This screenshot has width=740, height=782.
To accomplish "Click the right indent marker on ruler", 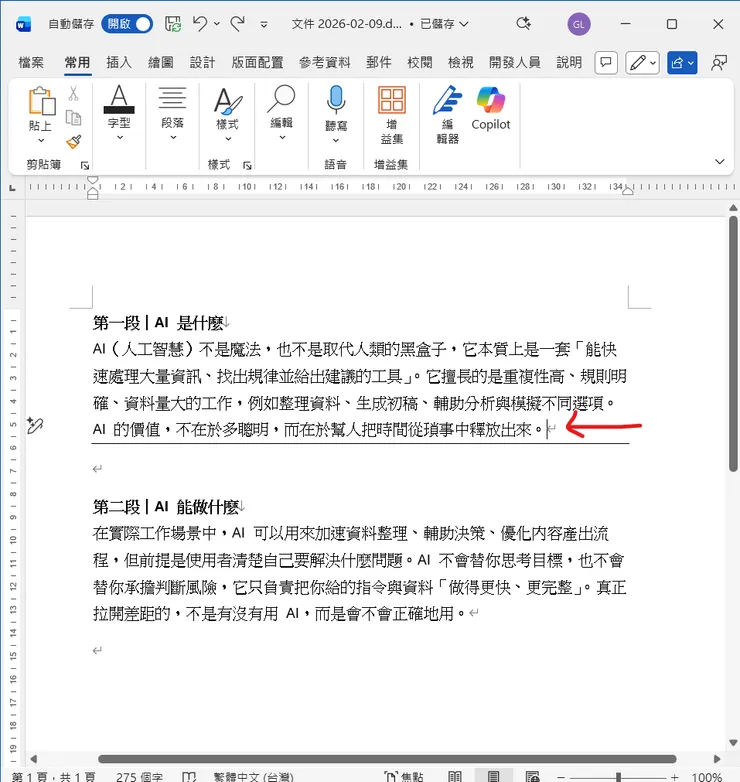I will tap(628, 190).
